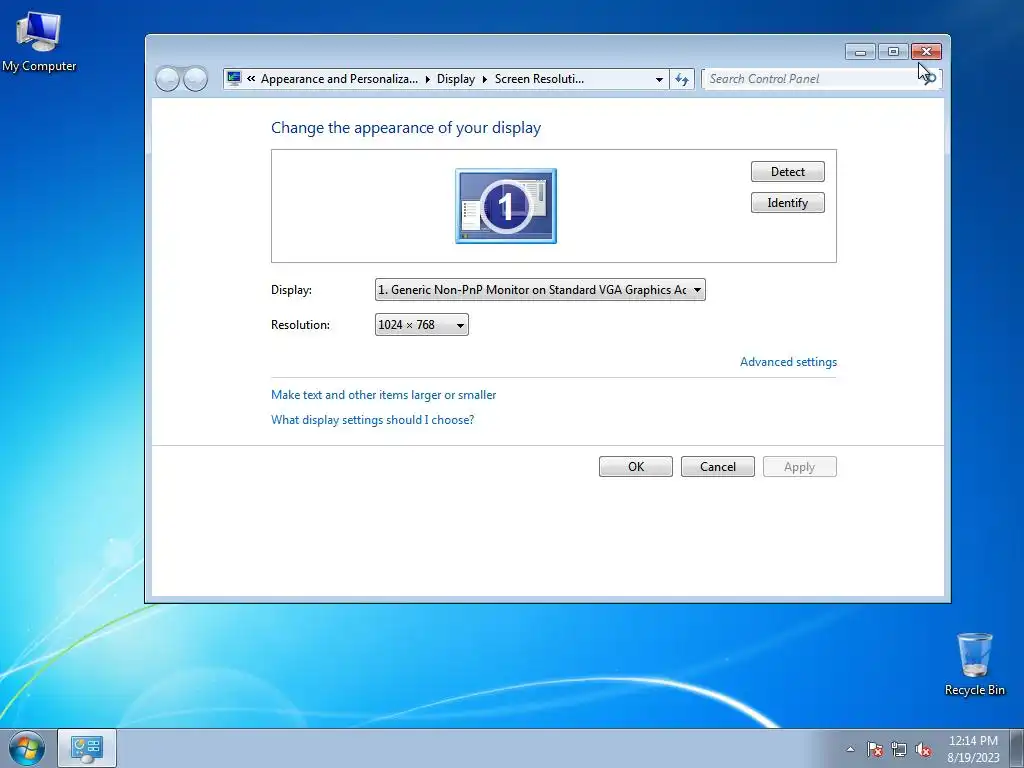Click the muted volume tray icon
The image size is (1024, 768).
pyautogui.click(x=923, y=749)
